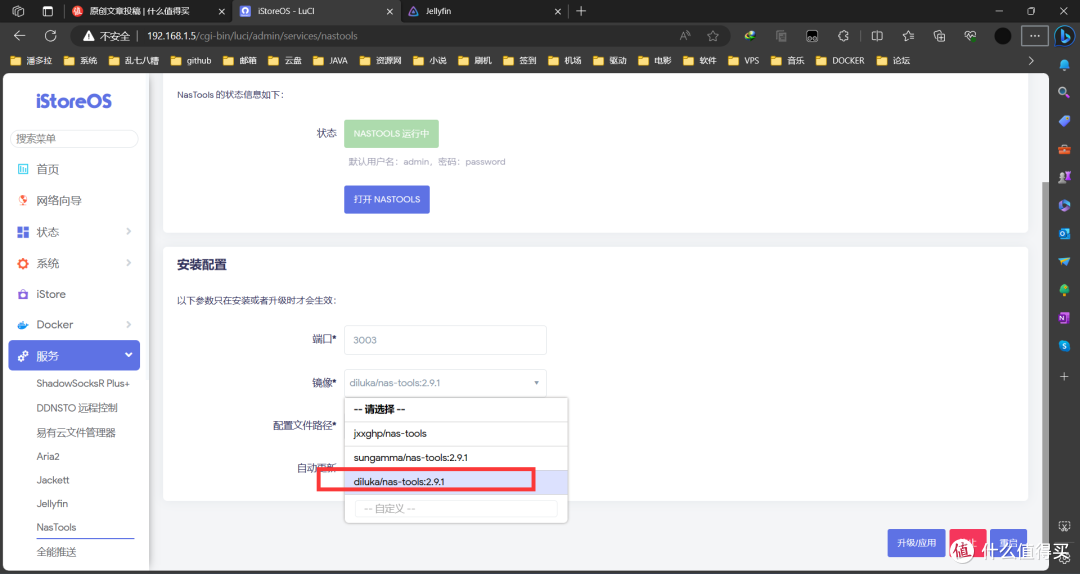Viewport: 1080px width, 574px height.
Task: Open browser extensions puzzle icon
Action: [843, 36]
